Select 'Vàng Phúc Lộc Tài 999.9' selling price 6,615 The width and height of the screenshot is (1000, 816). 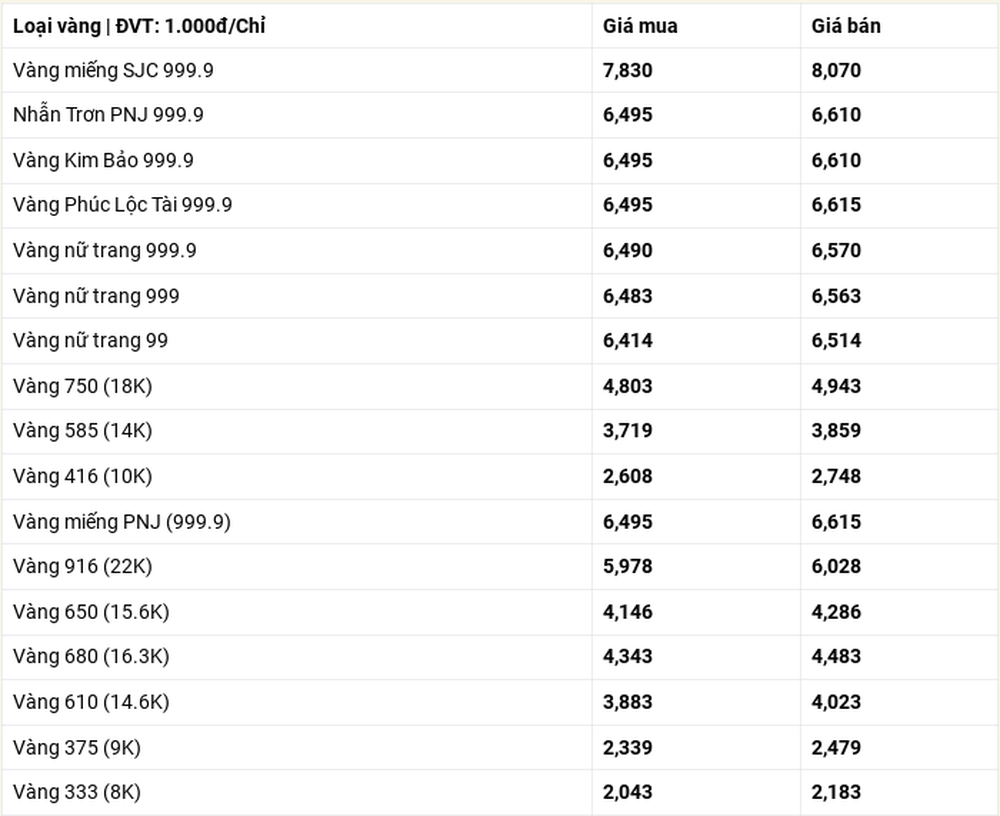836,205
